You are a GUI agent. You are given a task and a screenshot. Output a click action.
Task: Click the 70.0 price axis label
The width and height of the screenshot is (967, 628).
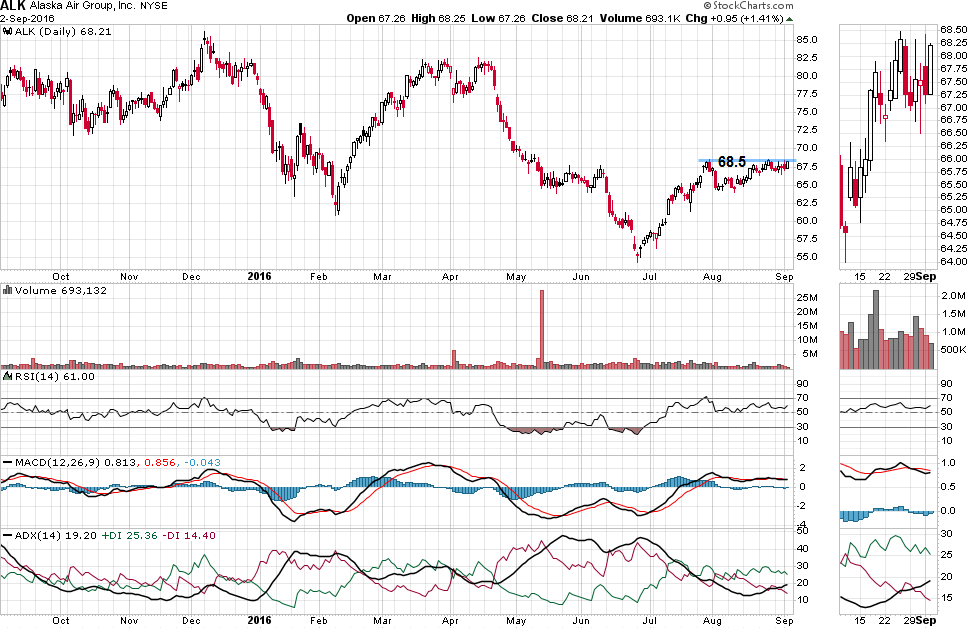click(x=807, y=148)
